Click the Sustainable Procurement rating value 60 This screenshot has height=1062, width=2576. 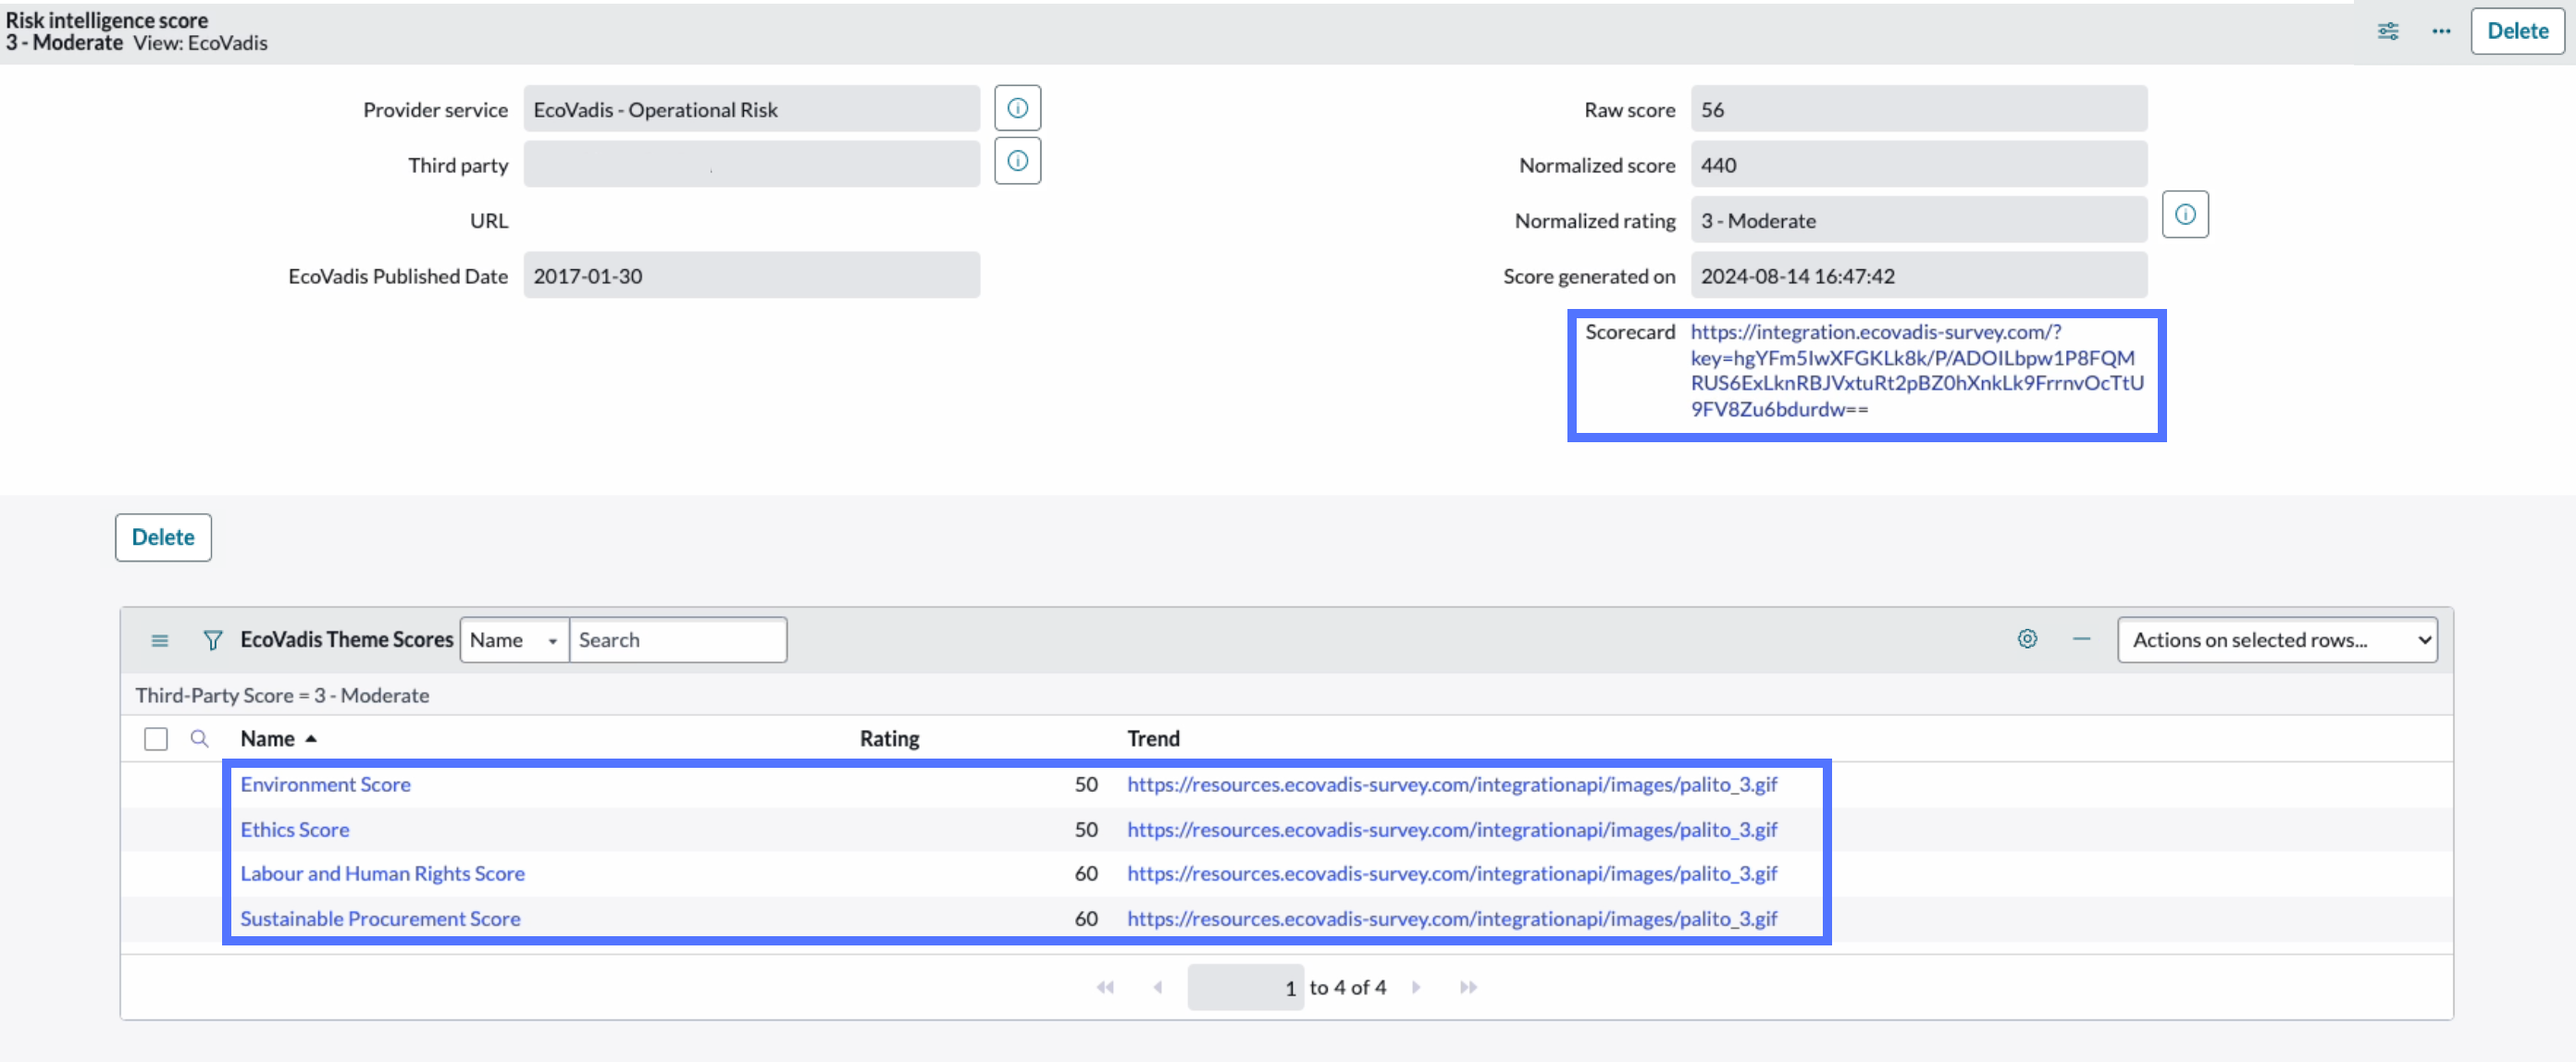click(x=1086, y=918)
